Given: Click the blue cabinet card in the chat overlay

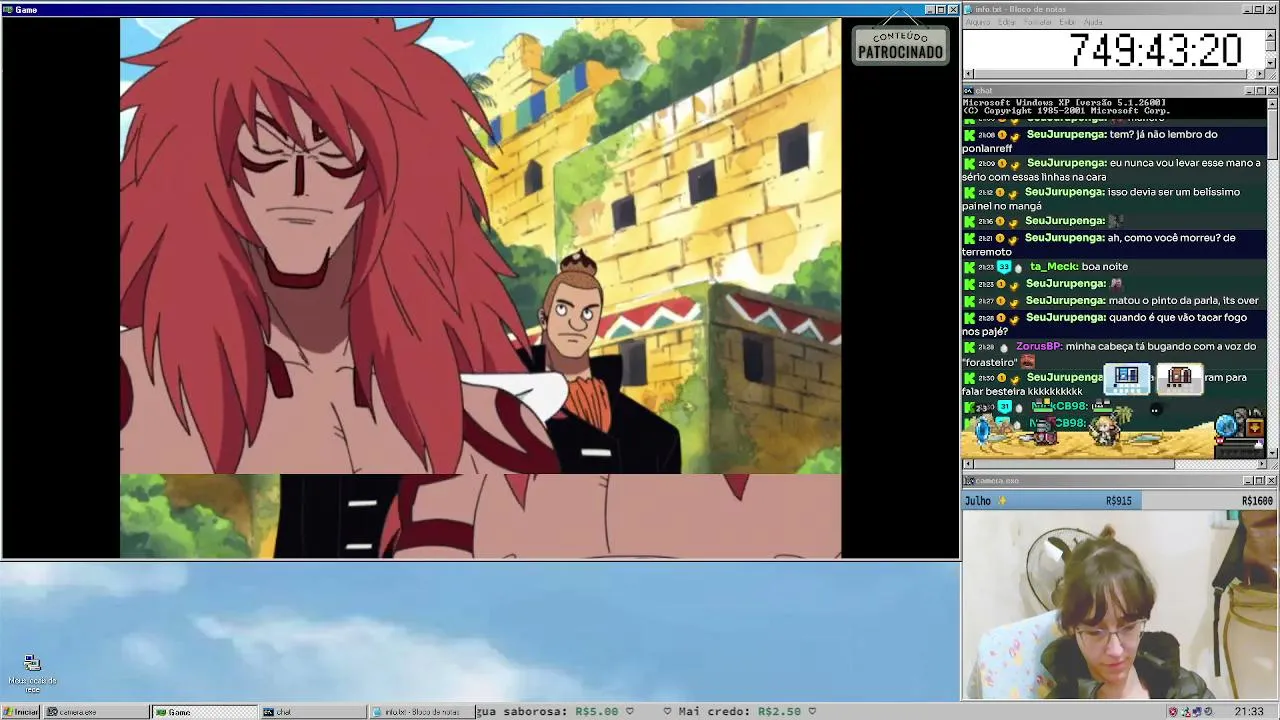Looking at the screenshot, I should [x=1127, y=377].
